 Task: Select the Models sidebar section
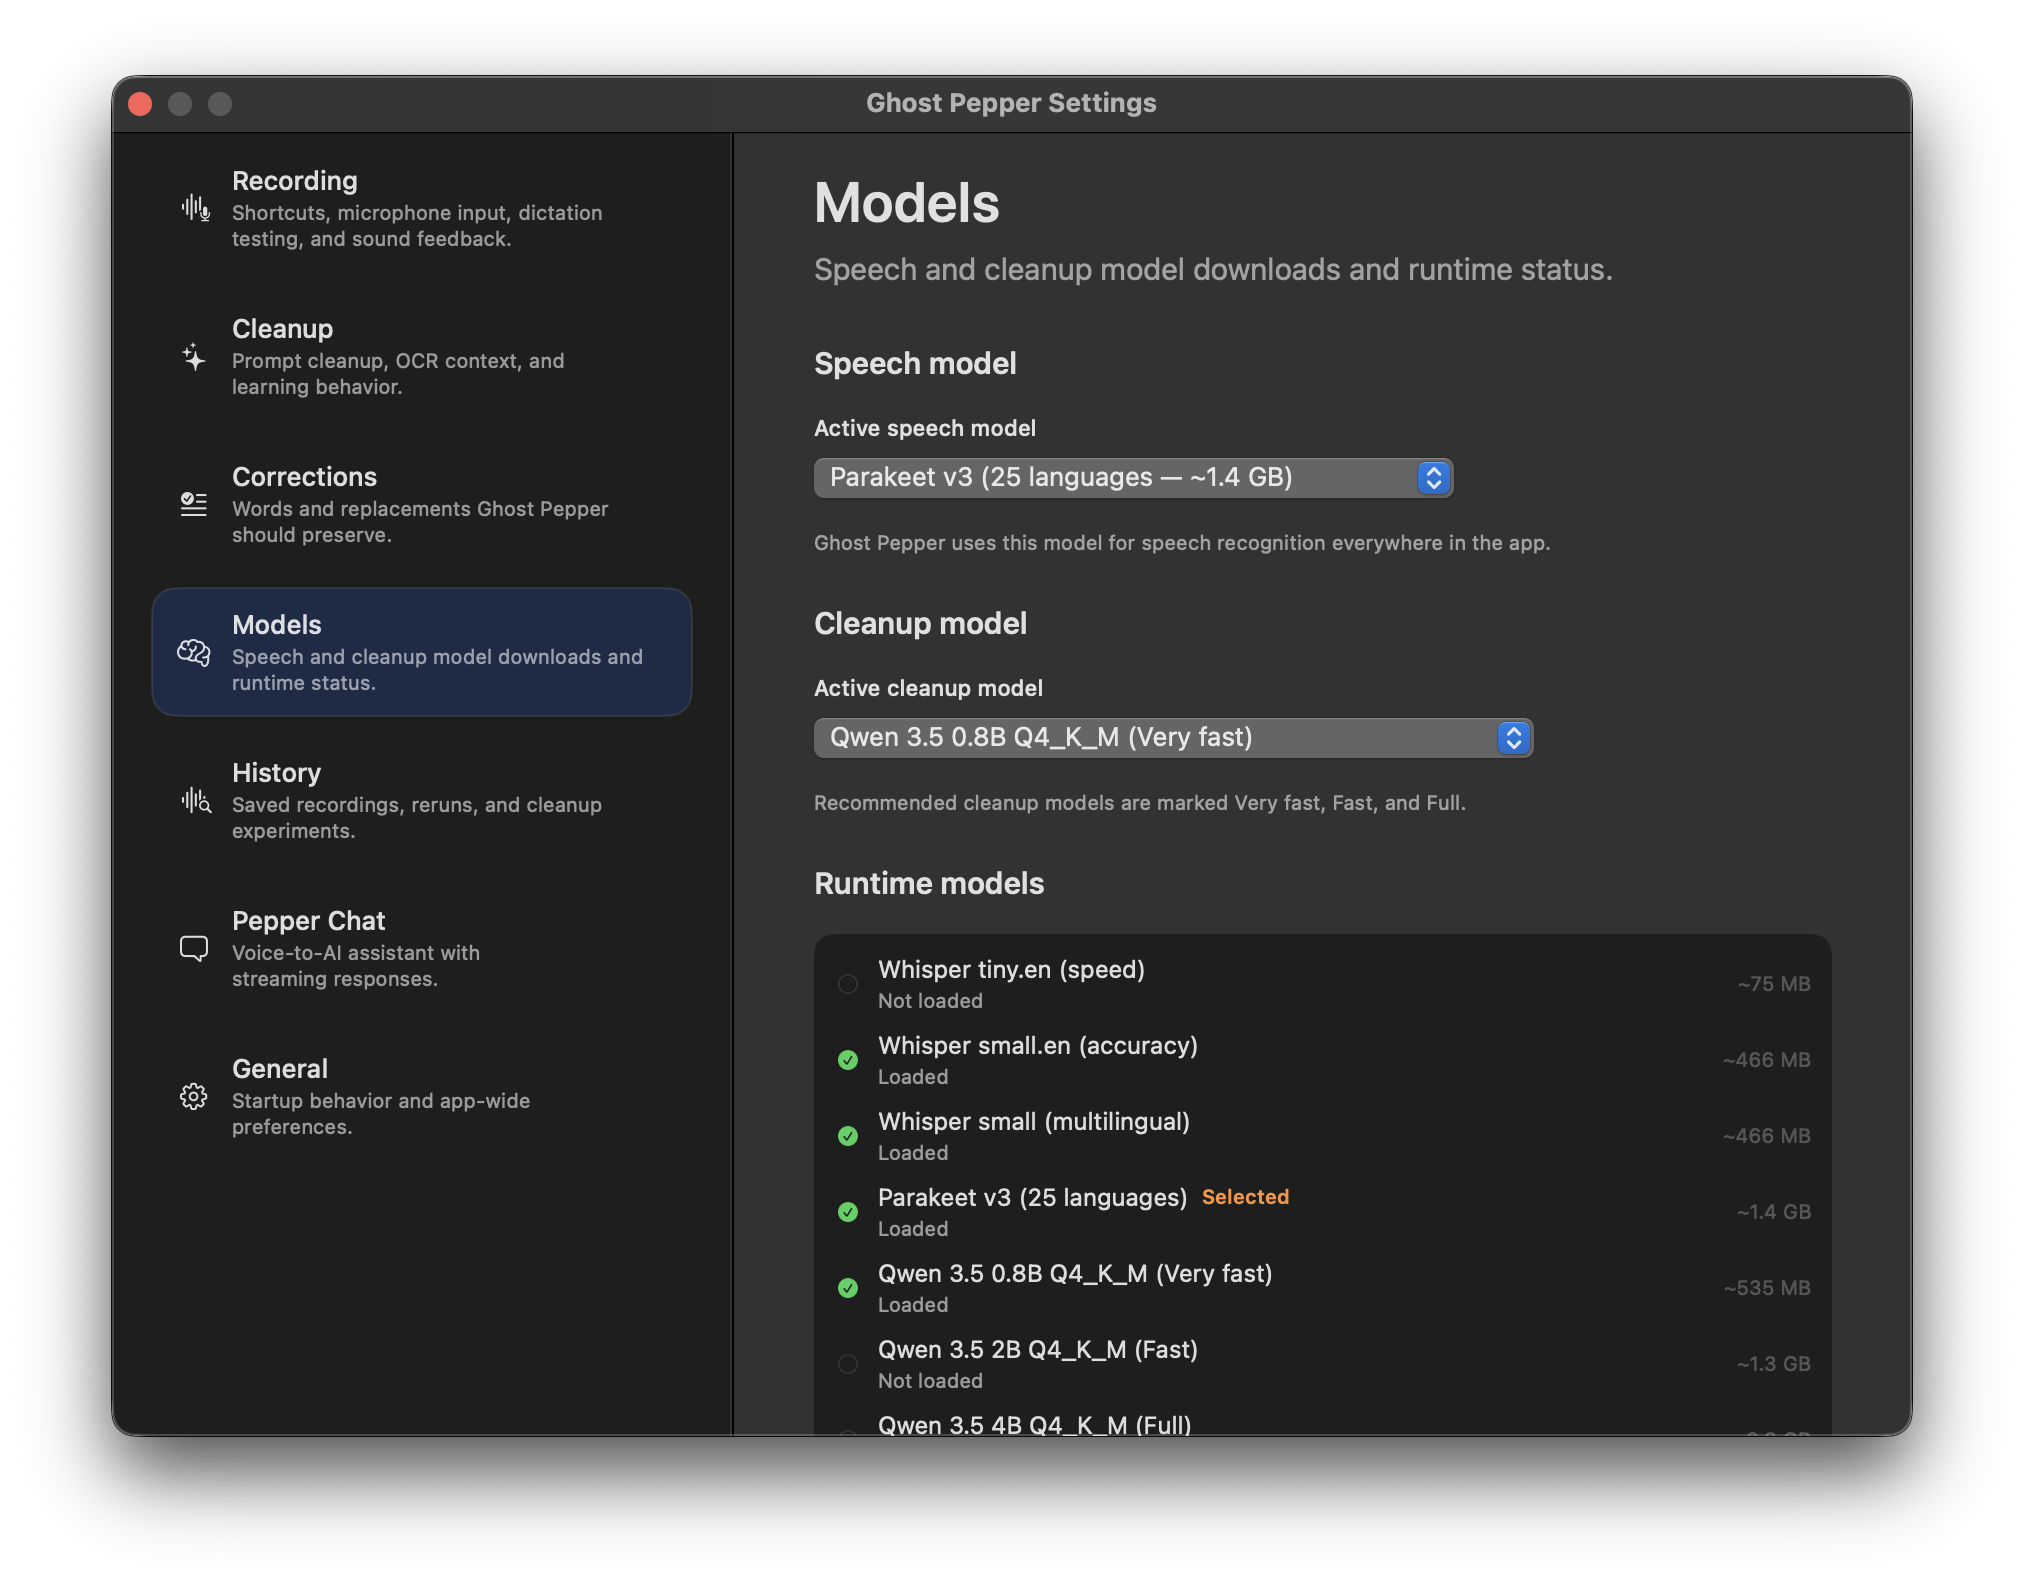[x=422, y=652]
